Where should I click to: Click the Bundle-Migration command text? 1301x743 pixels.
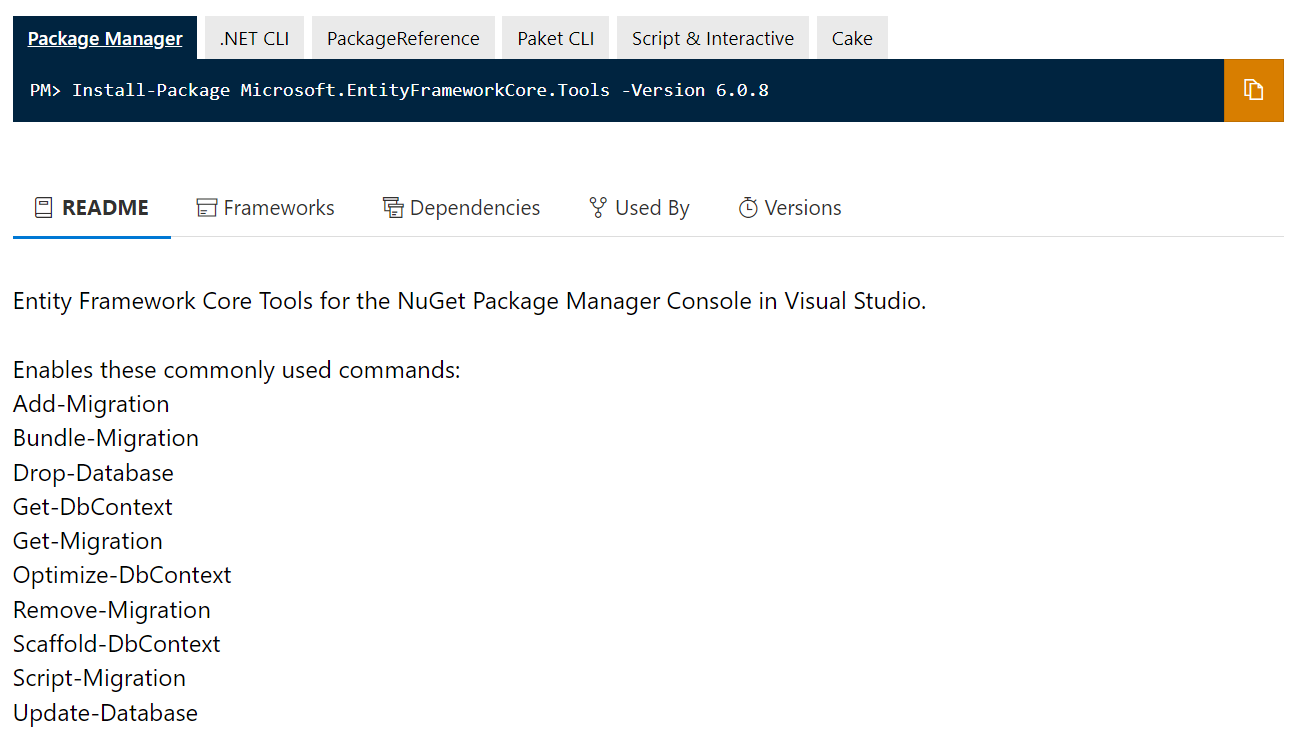[x=106, y=438]
